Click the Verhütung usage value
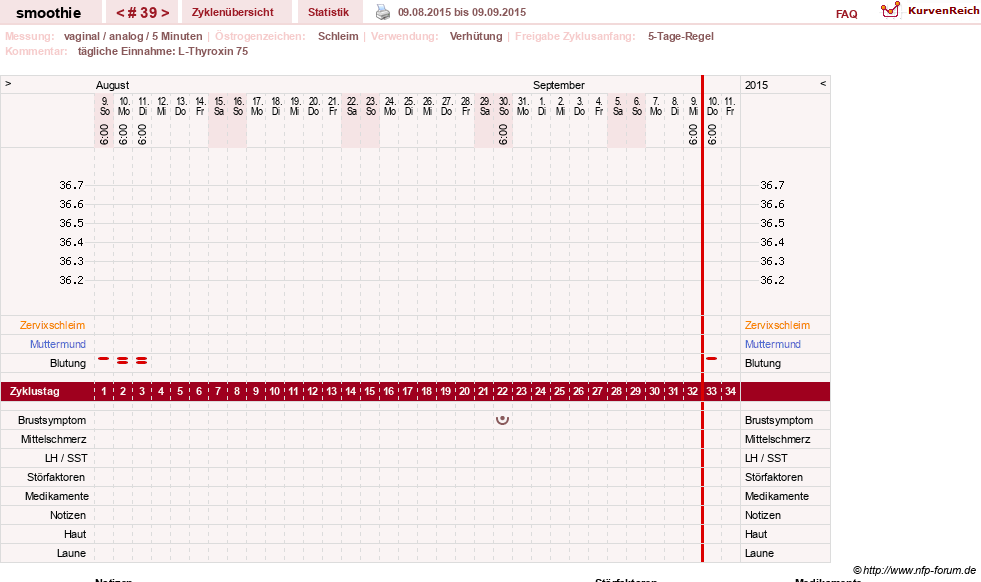This screenshot has width=981, height=582. click(x=476, y=36)
